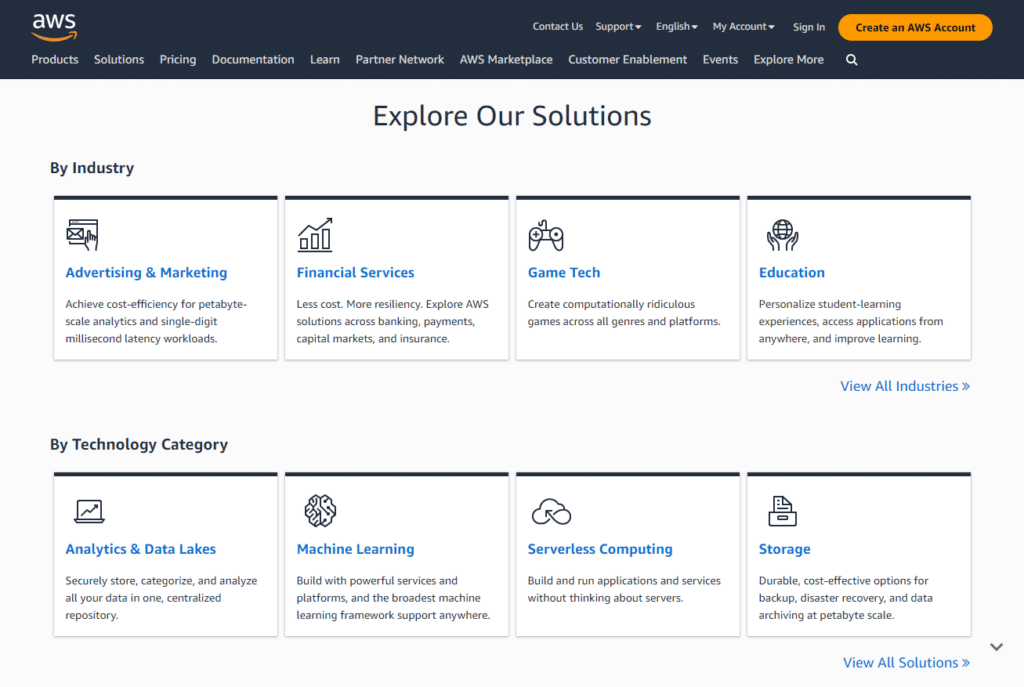1024x687 pixels.
Task: Open the Events menu item
Action: pyautogui.click(x=720, y=59)
